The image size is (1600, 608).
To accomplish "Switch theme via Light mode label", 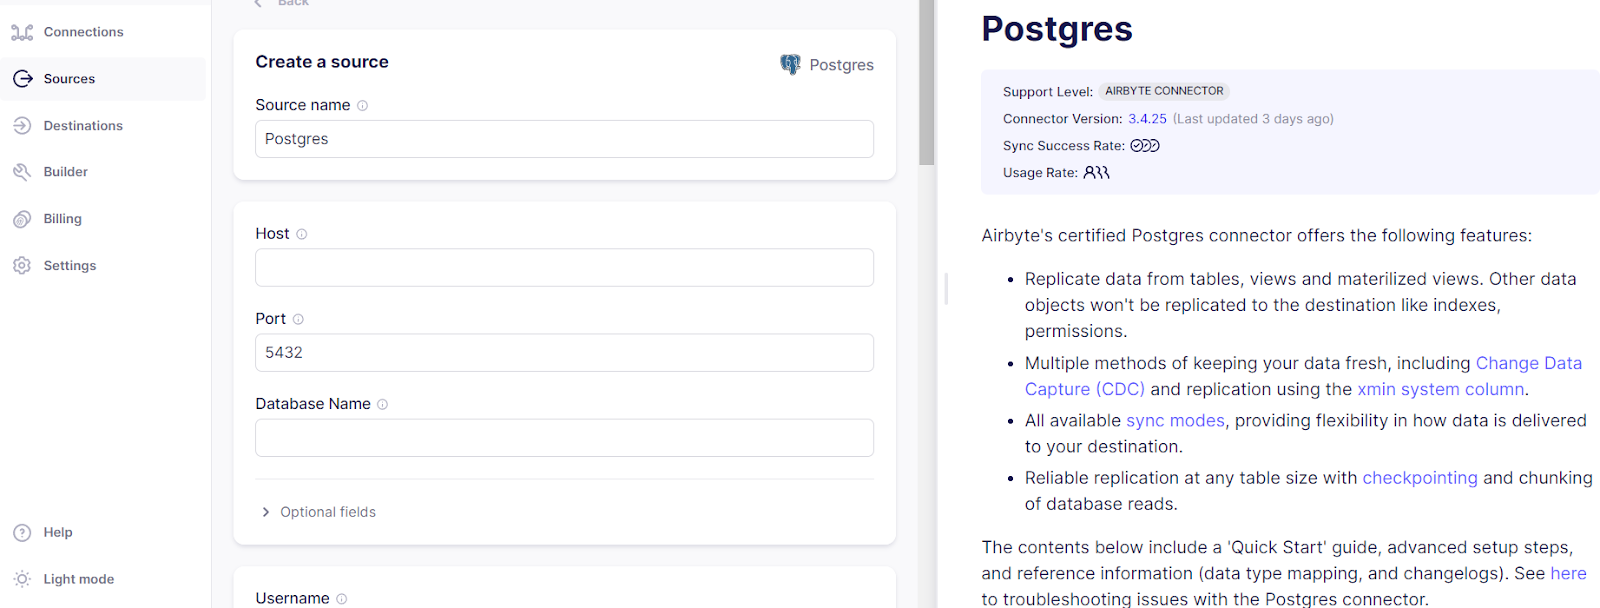I will pos(79,579).
